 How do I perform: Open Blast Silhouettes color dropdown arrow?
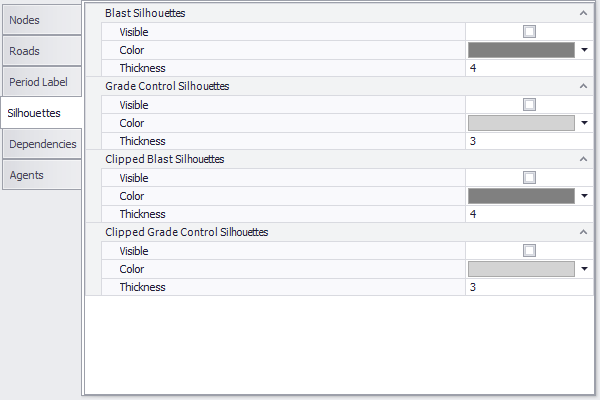tap(584, 49)
